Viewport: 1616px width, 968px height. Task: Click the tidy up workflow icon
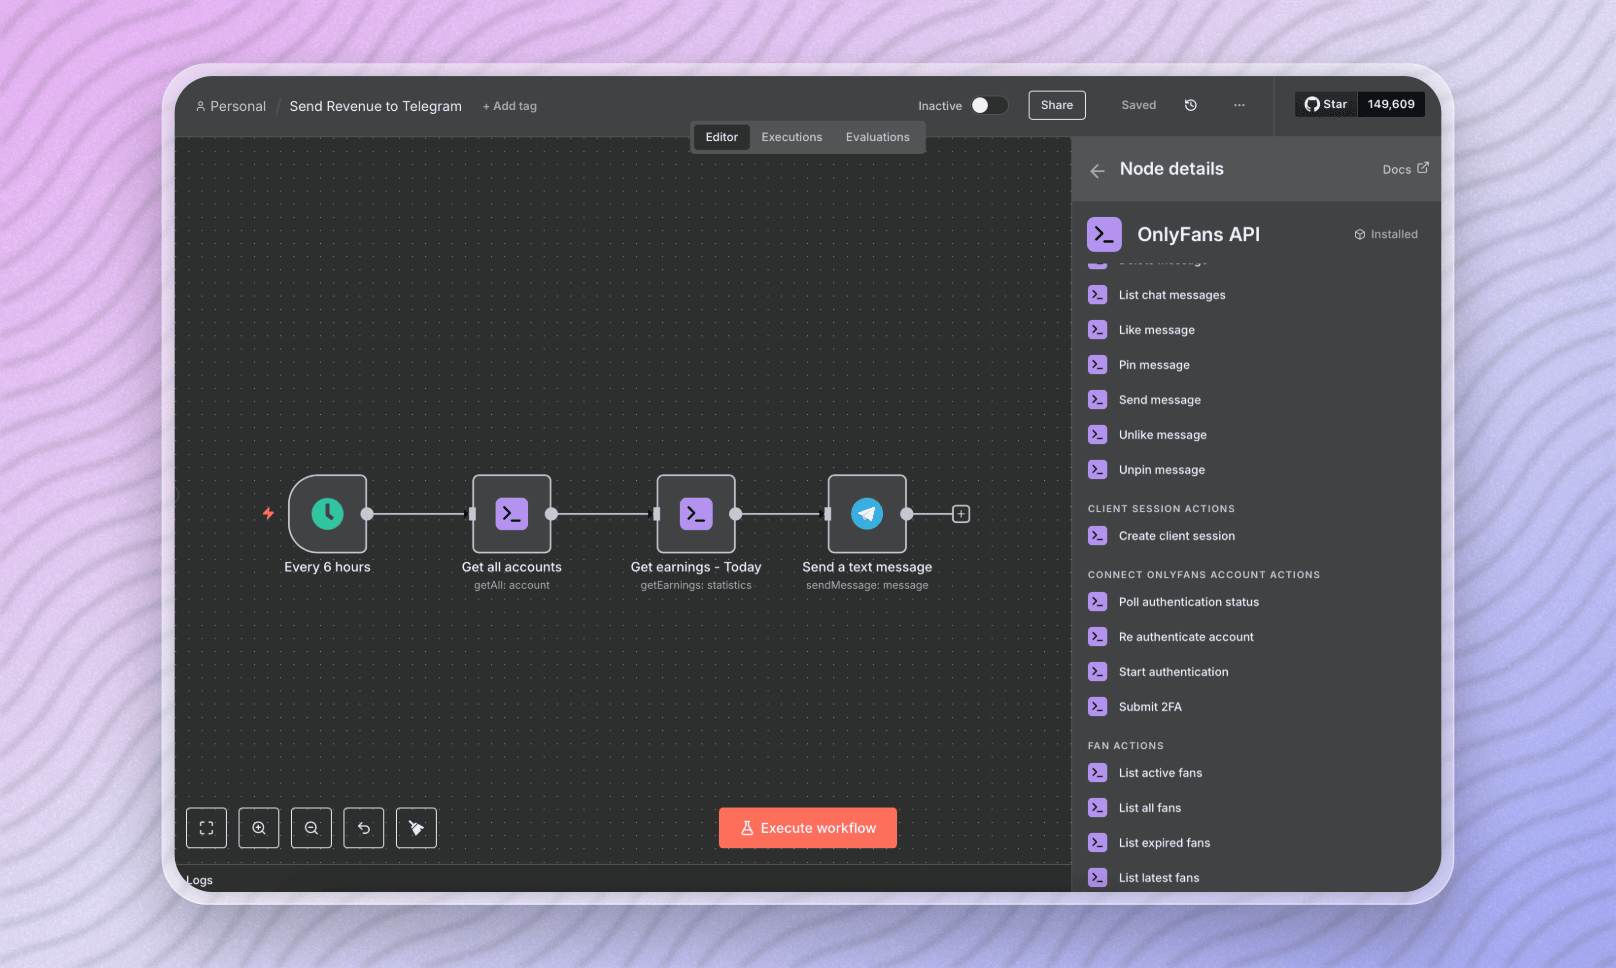416,828
